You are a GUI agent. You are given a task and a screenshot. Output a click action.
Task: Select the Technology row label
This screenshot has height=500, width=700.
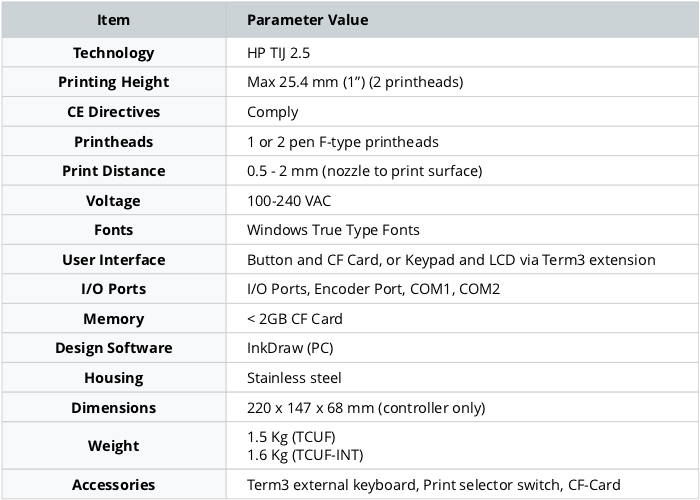pos(113,53)
